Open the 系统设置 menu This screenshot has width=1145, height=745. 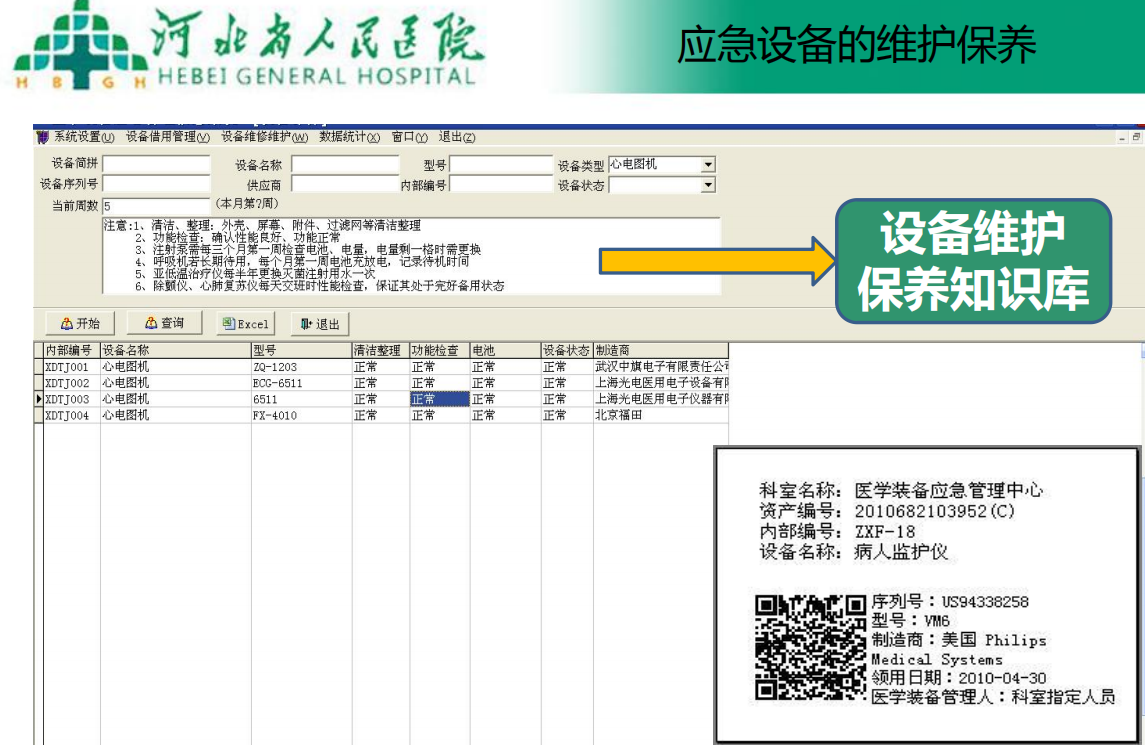(x=84, y=137)
